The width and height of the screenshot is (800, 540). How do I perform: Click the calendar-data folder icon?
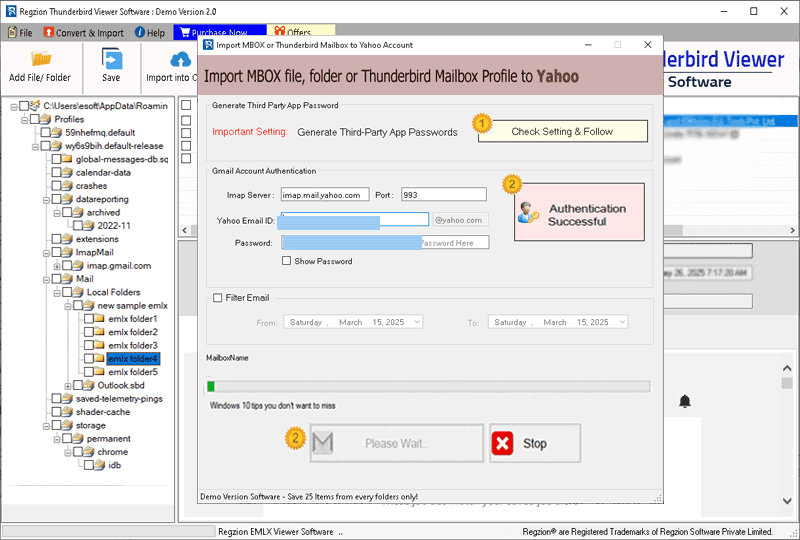point(67,172)
